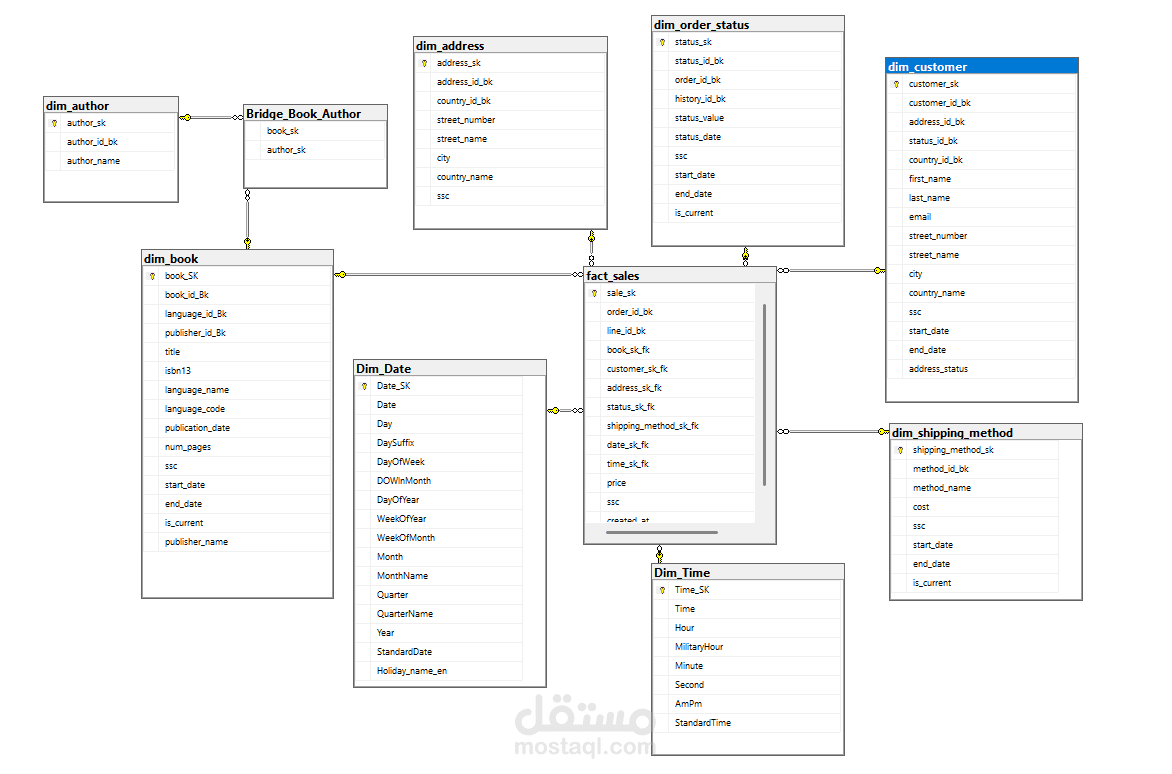Click the key icon beside sale_sk in fact_sales
Viewport: 1172px width, 774px height.
pyautogui.click(x=596, y=293)
